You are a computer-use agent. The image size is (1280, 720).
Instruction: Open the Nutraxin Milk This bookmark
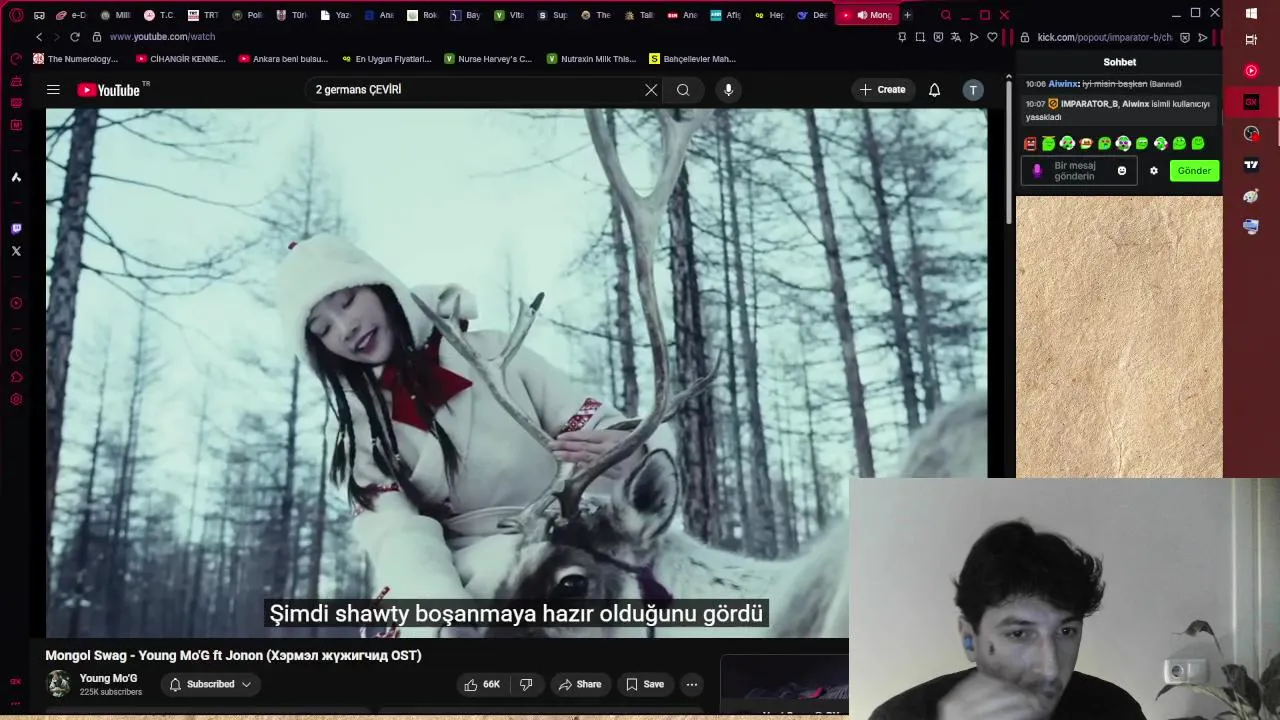pyautogui.click(x=591, y=59)
